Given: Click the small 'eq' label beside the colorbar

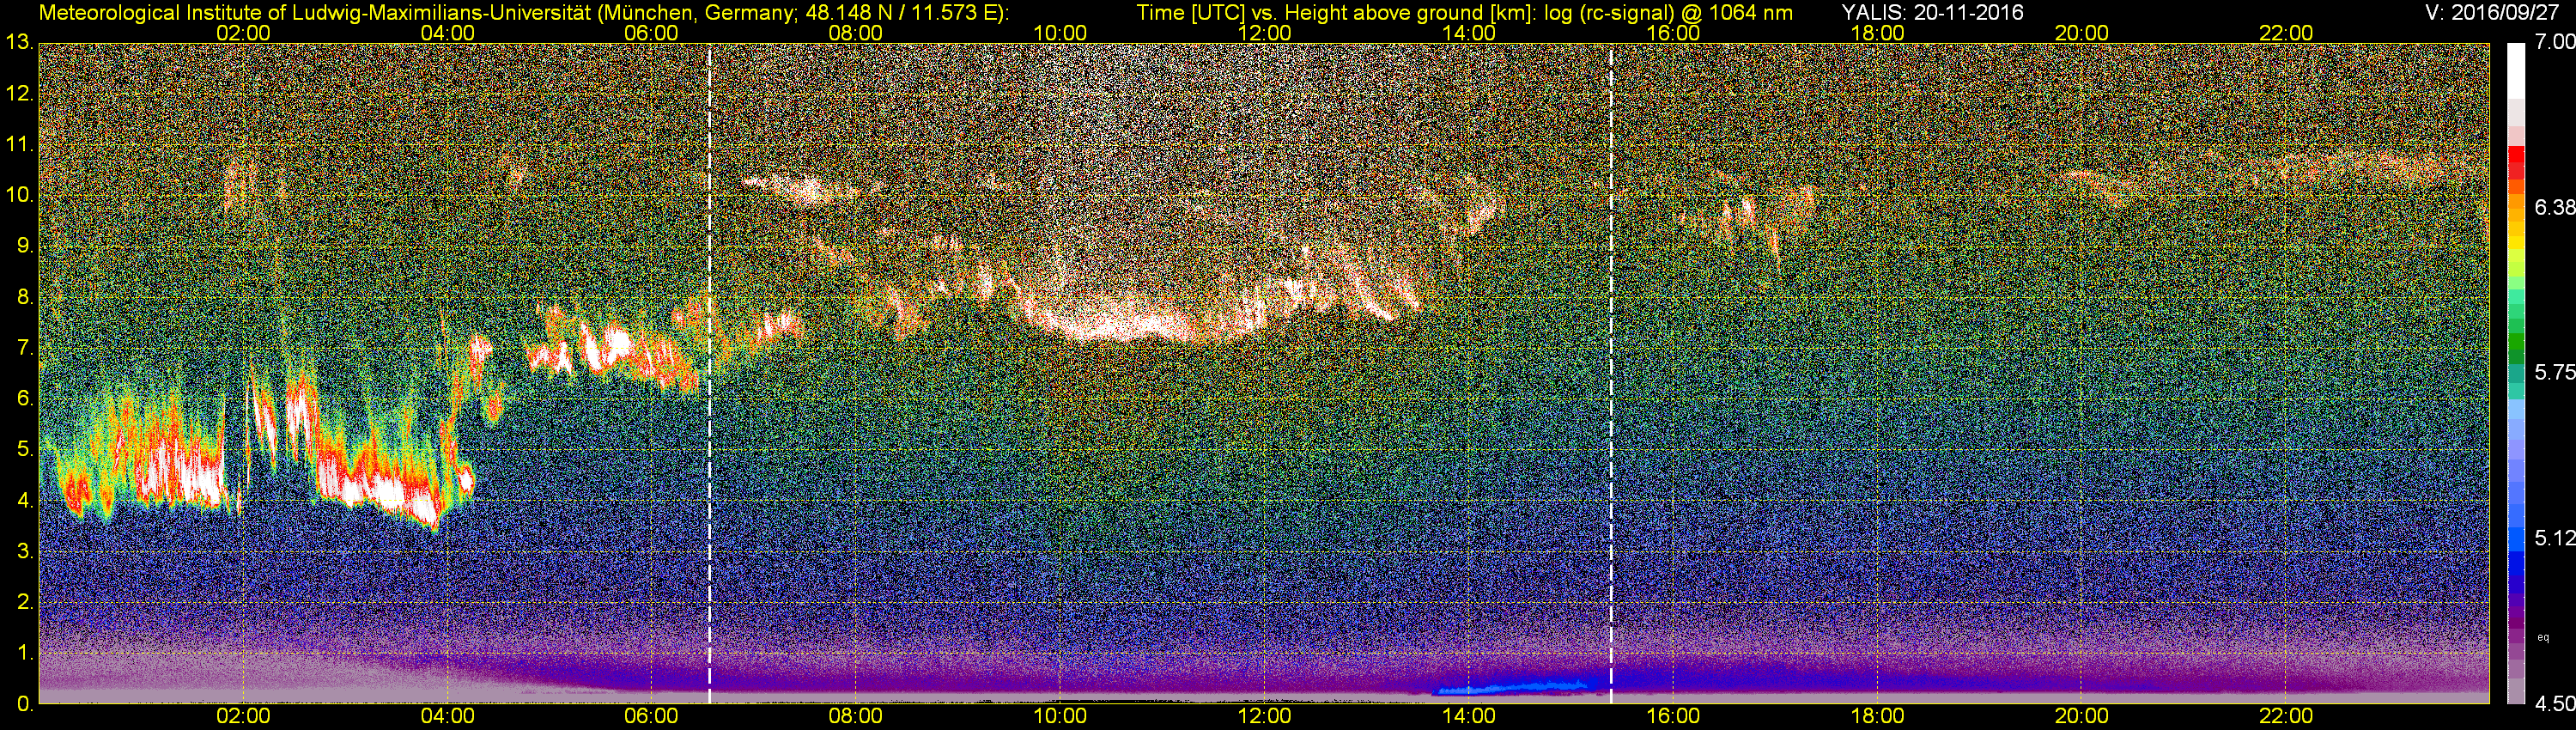Looking at the screenshot, I should (2543, 636).
